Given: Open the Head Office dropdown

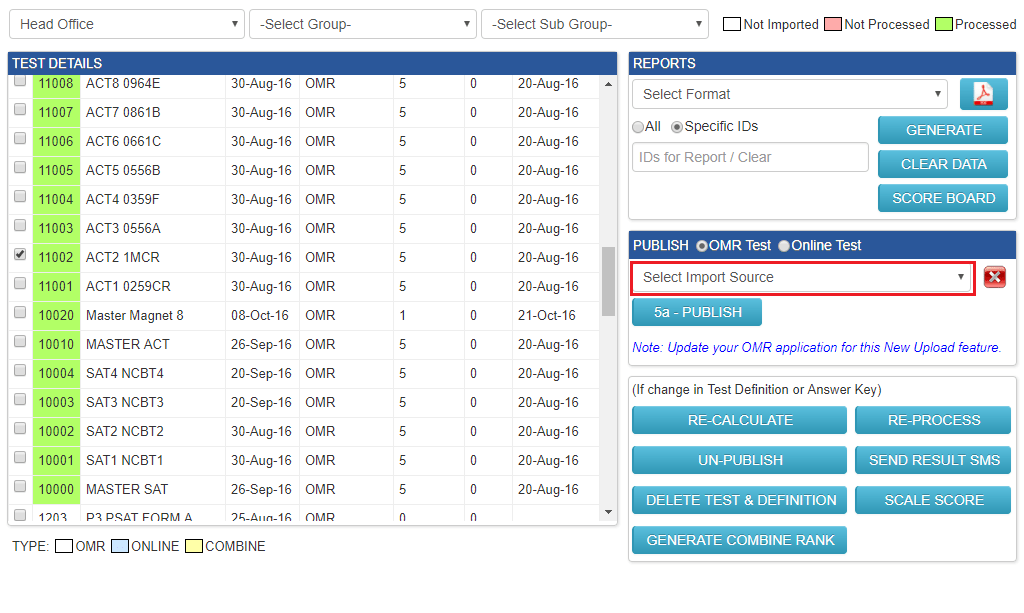Looking at the screenshot, I should (127, 24).
